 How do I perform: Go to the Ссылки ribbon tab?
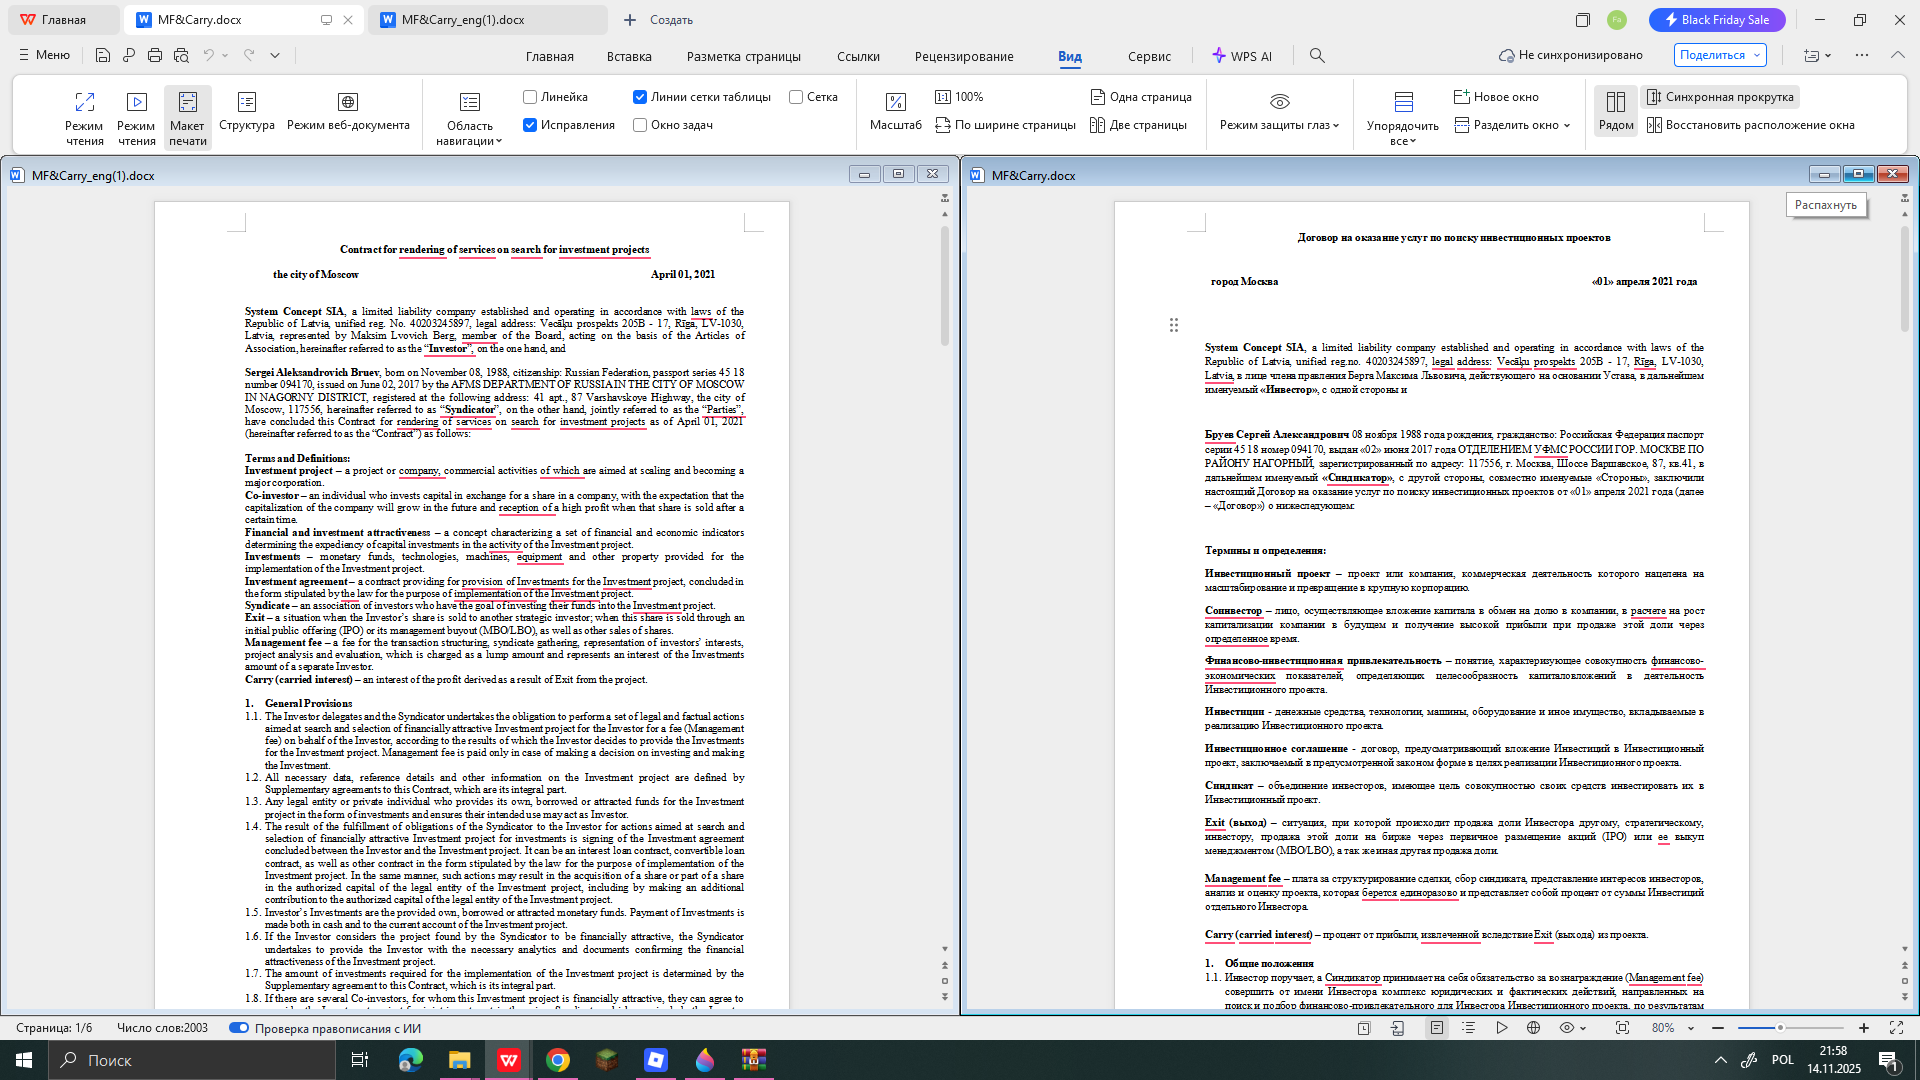858,56
